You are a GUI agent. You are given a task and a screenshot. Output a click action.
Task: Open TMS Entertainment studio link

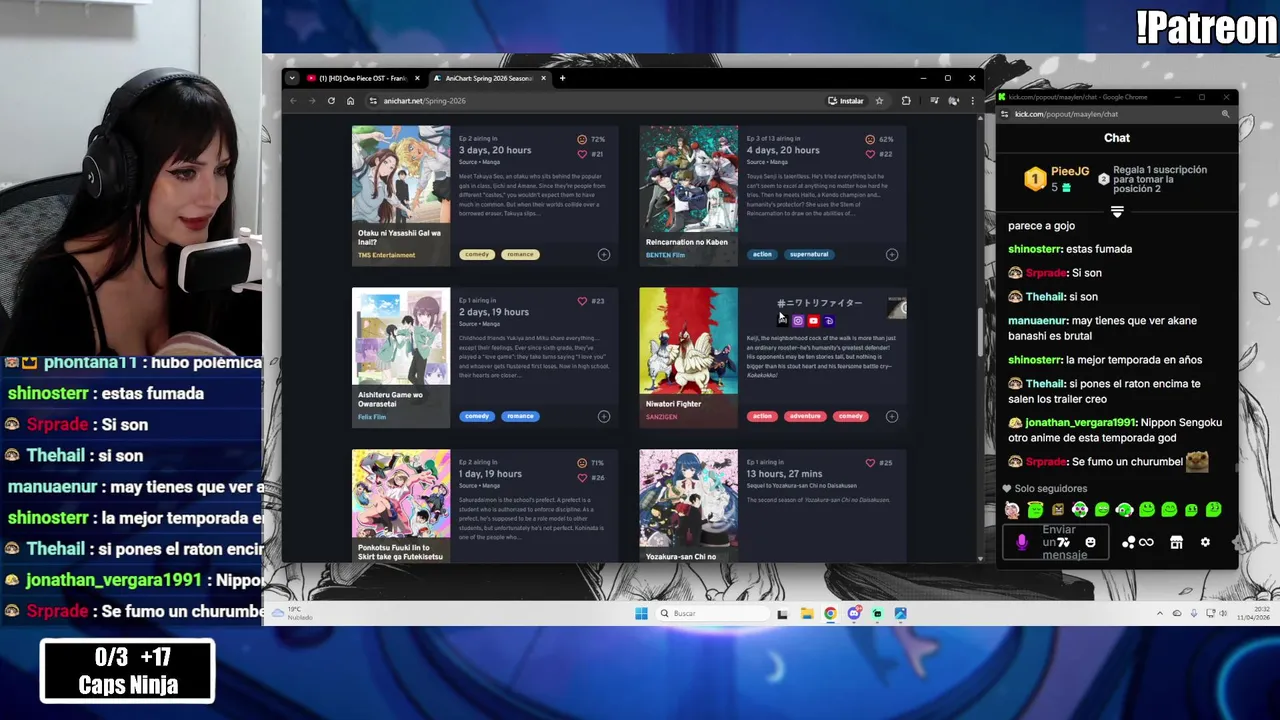(x=386, y=255)
